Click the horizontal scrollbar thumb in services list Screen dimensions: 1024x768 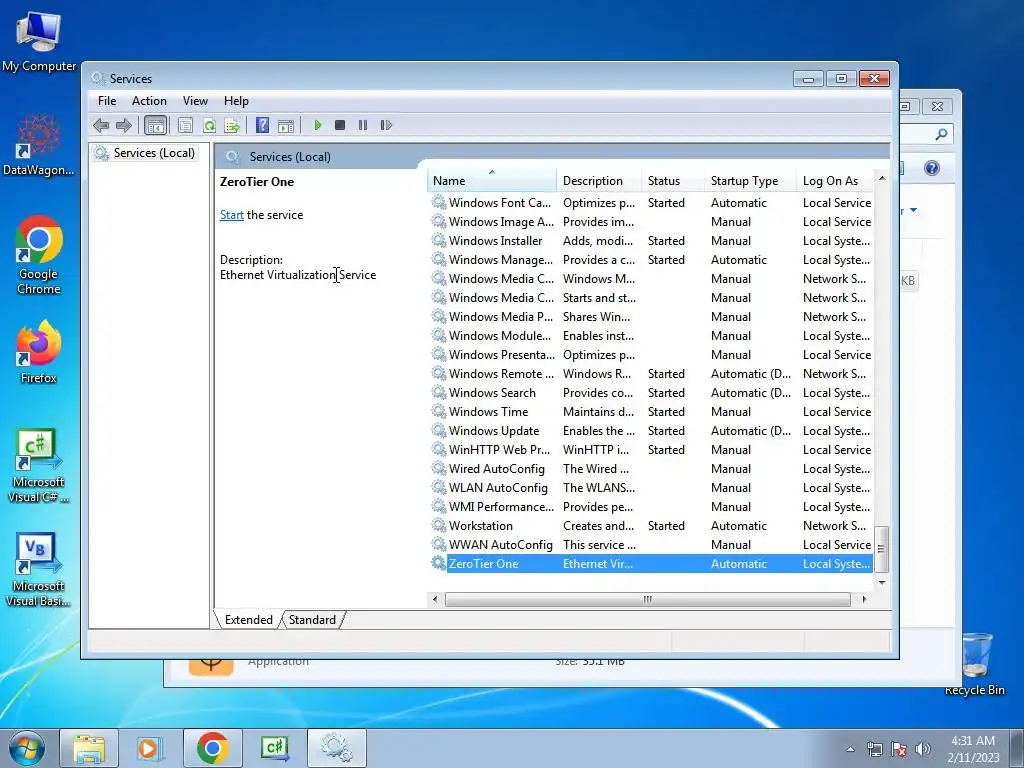[647, 599]
